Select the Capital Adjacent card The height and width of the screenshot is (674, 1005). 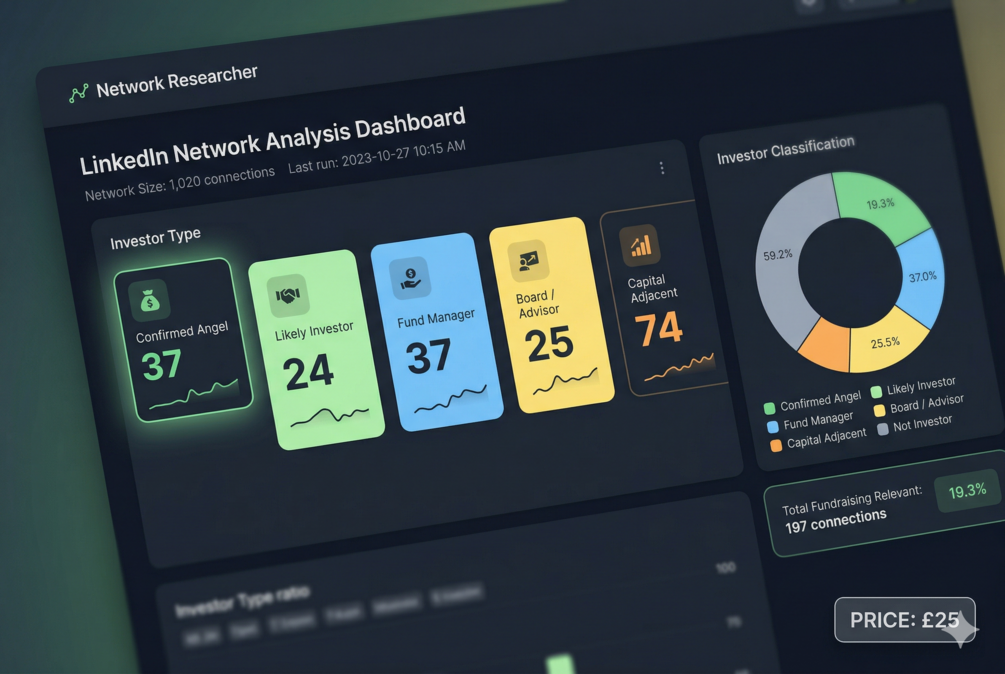pos(664,298)
